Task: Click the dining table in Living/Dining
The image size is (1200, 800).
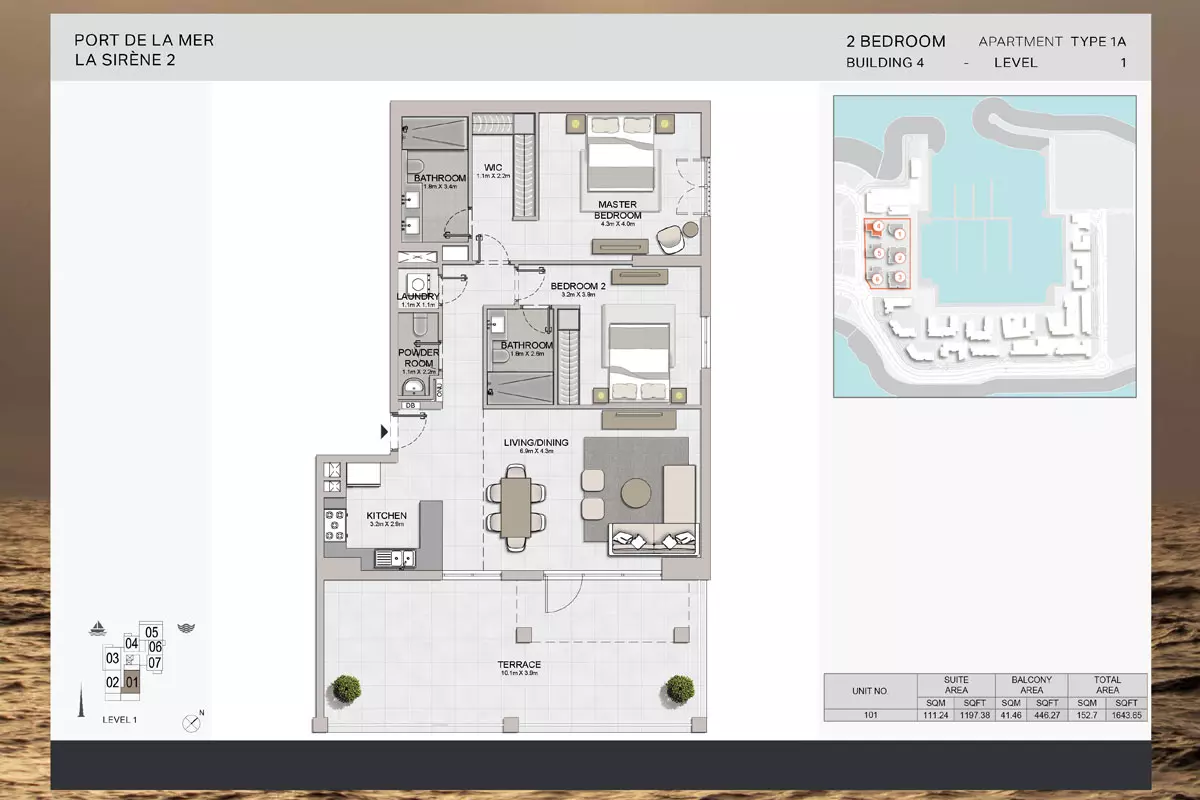Action: click(x=515, y=507)
